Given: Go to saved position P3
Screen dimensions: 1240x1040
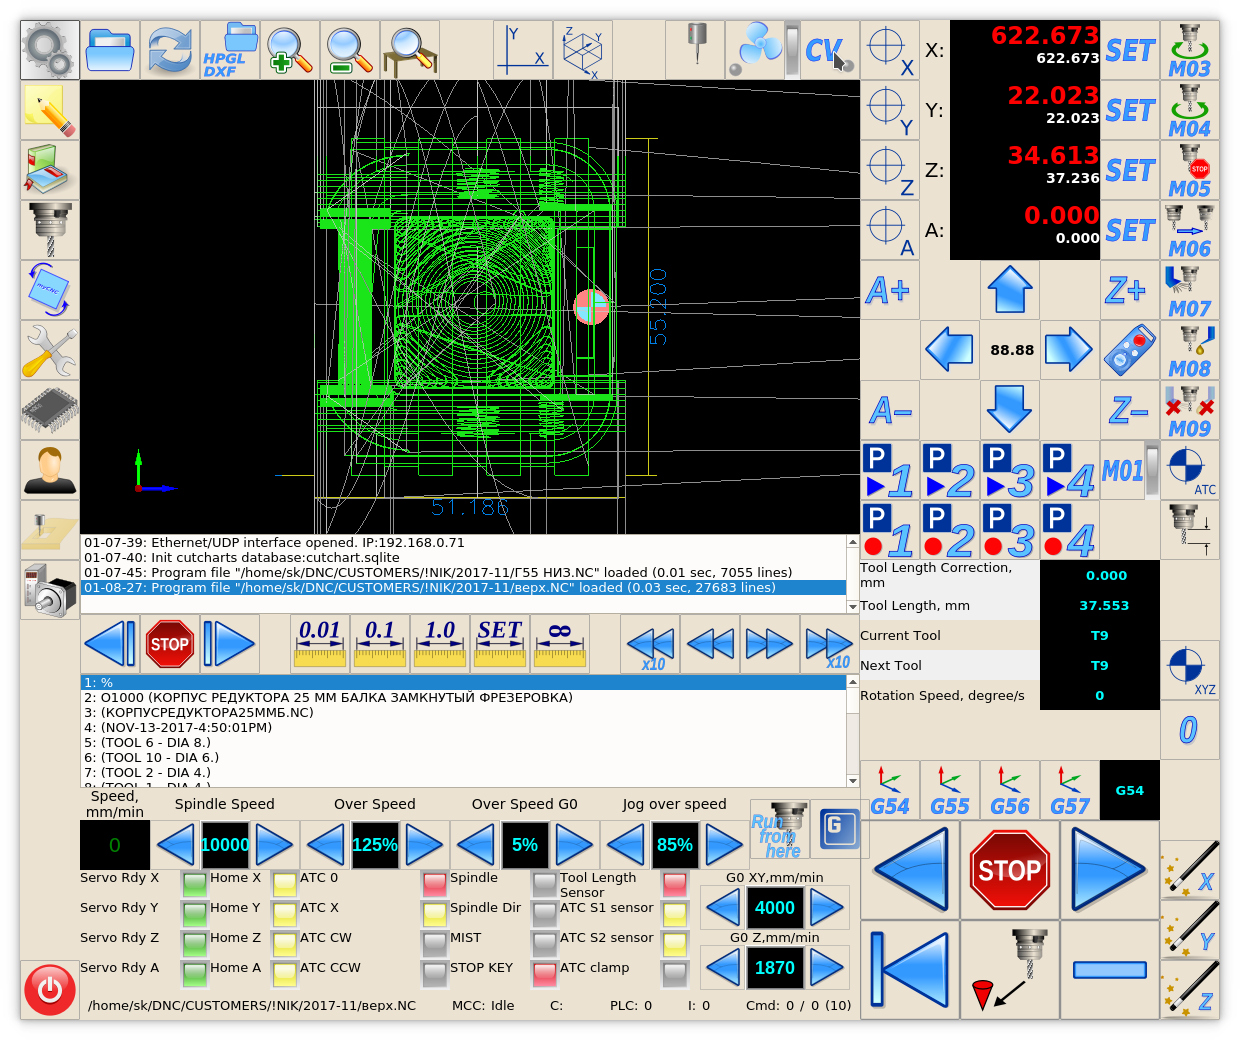Looking at the screenshot, I should click(1009, 470).
